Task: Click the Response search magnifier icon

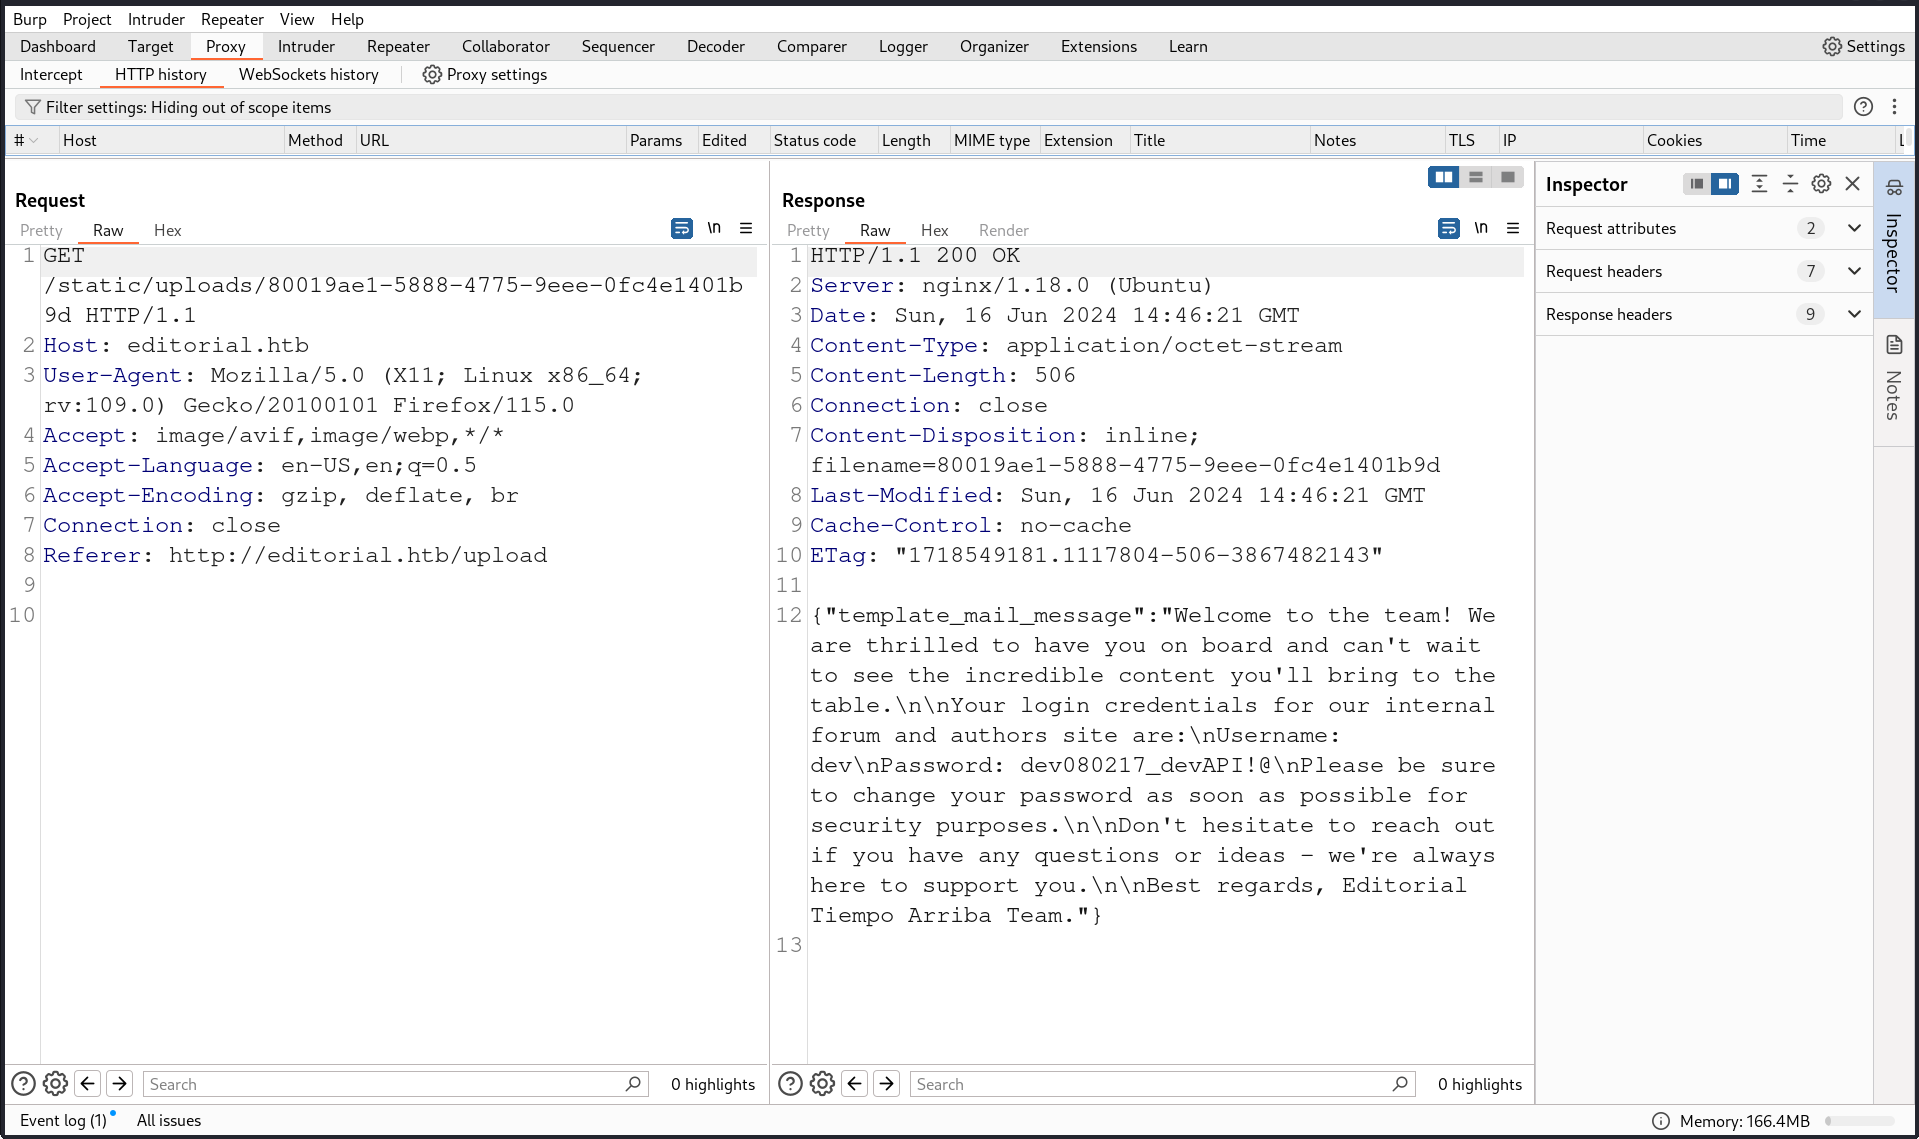Action: (1400, 1084)
